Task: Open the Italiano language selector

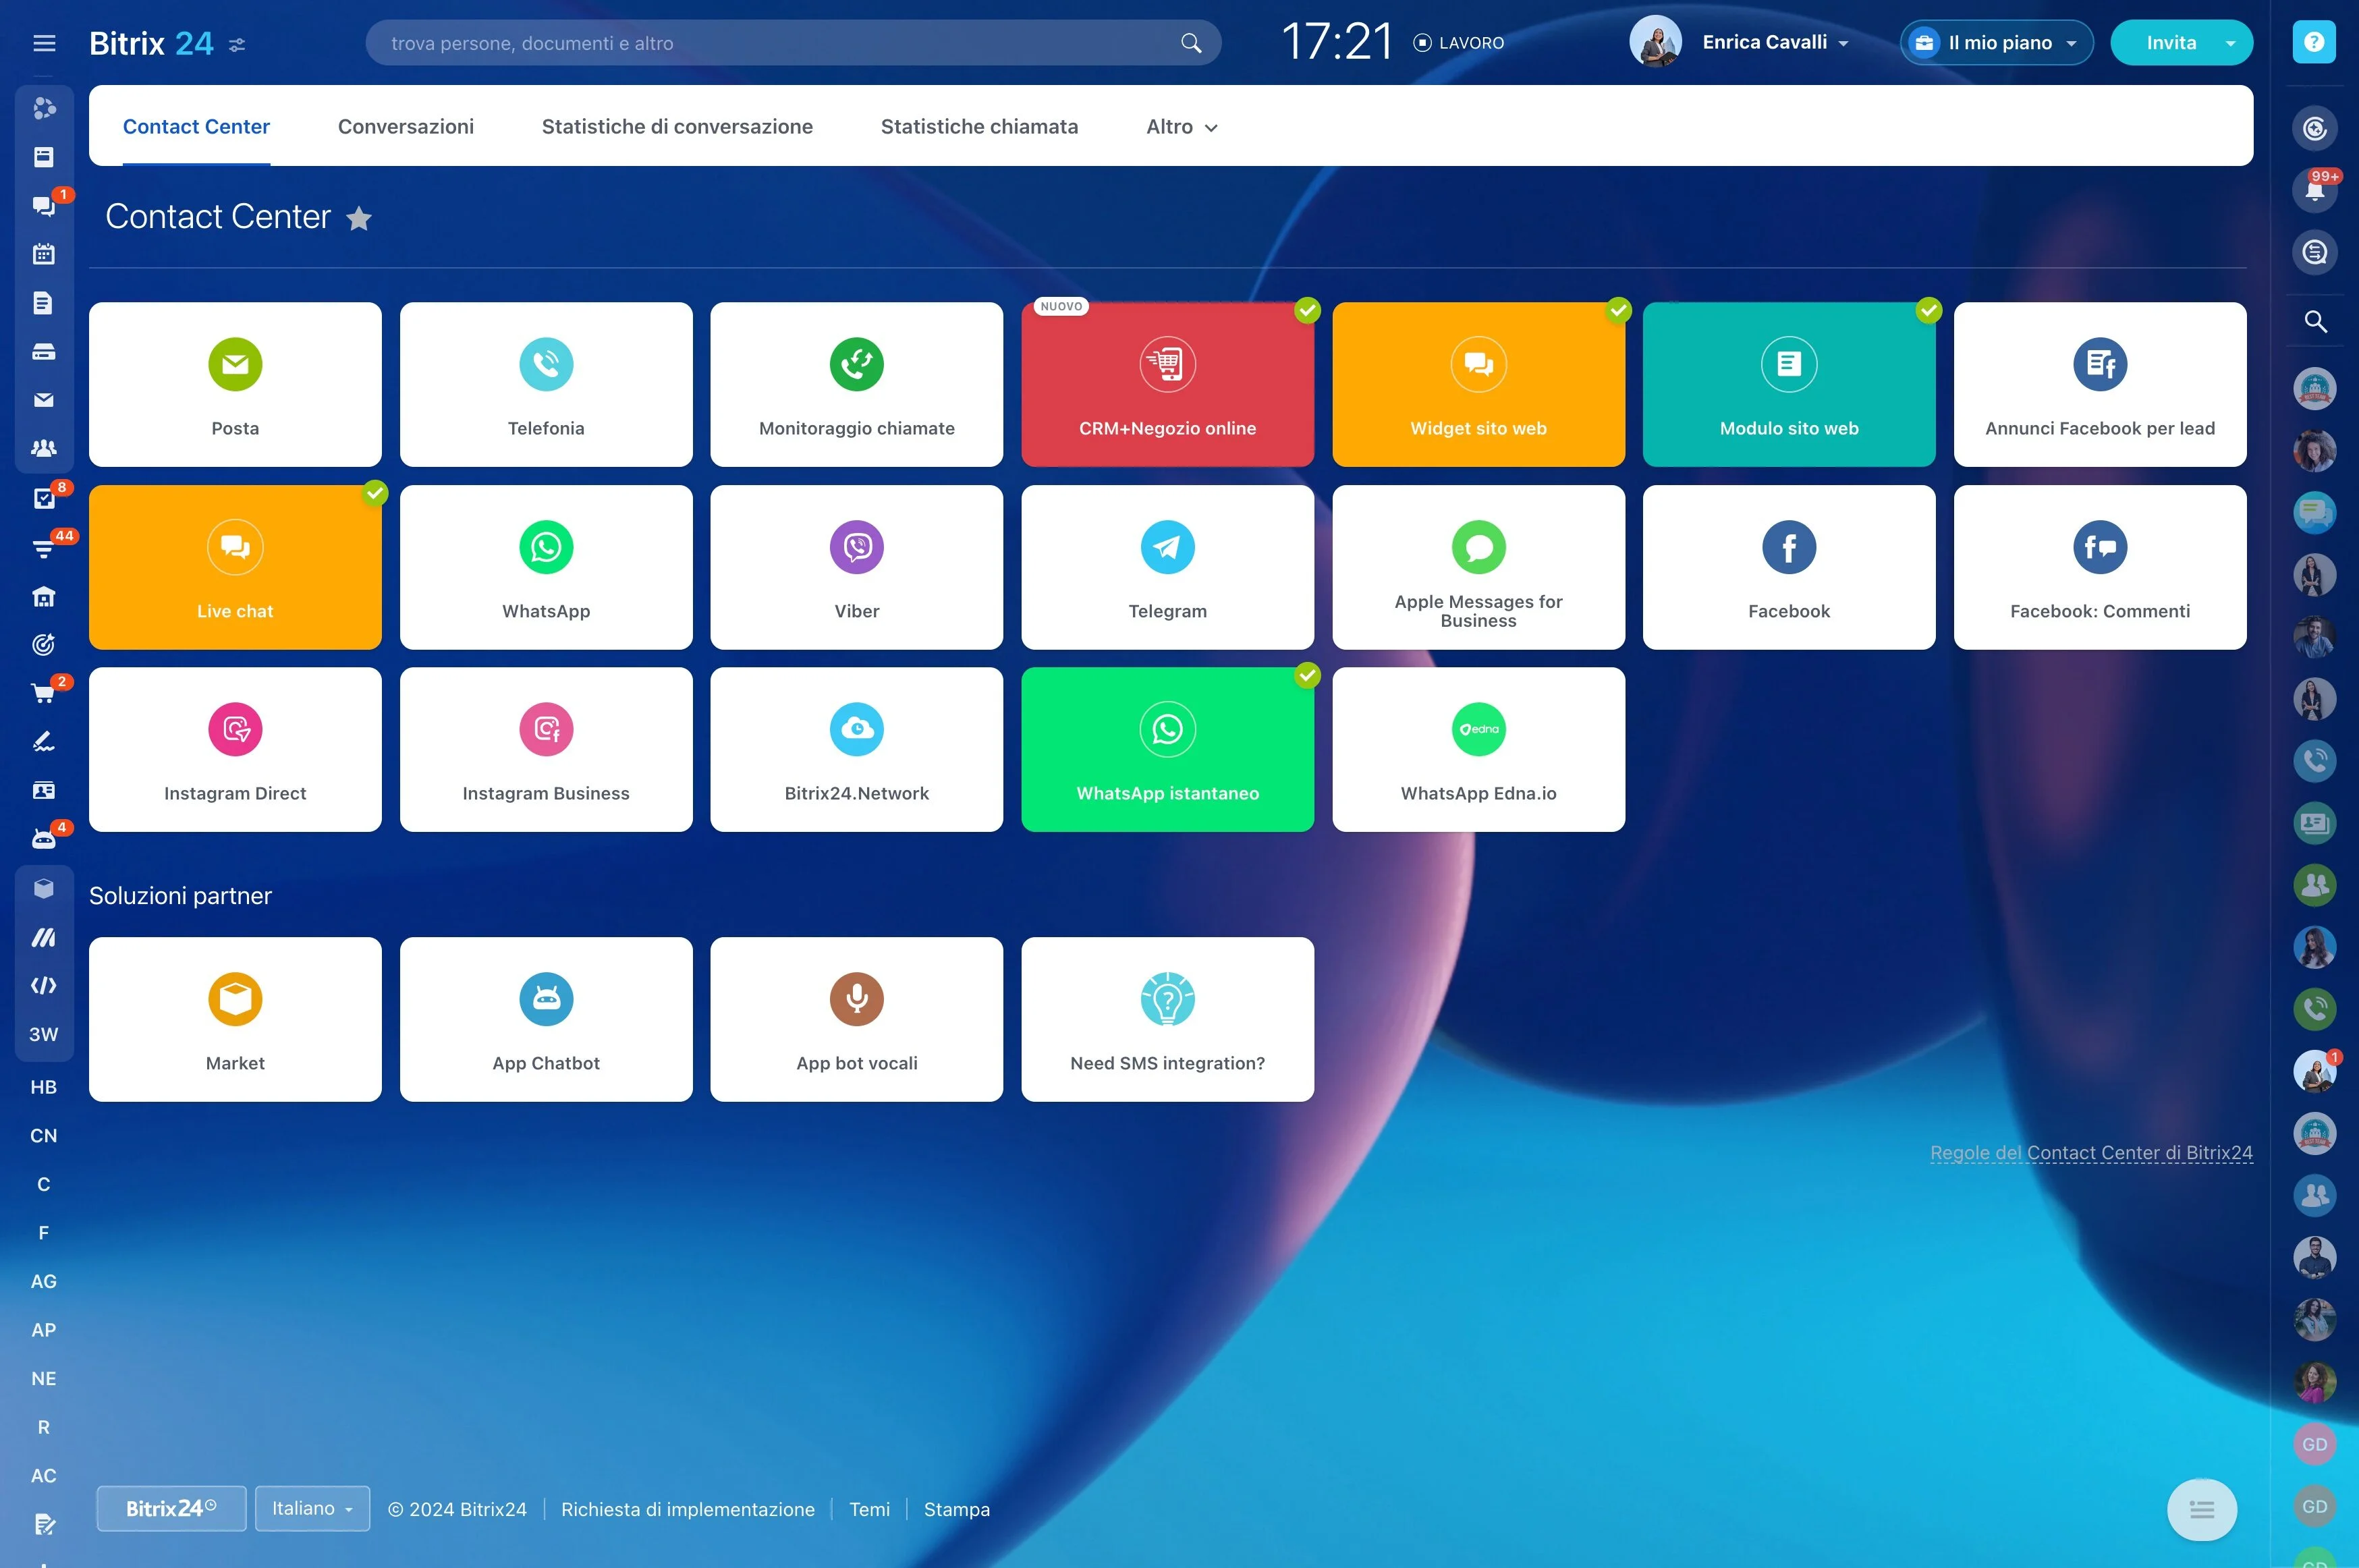Action: (312, 1508)
